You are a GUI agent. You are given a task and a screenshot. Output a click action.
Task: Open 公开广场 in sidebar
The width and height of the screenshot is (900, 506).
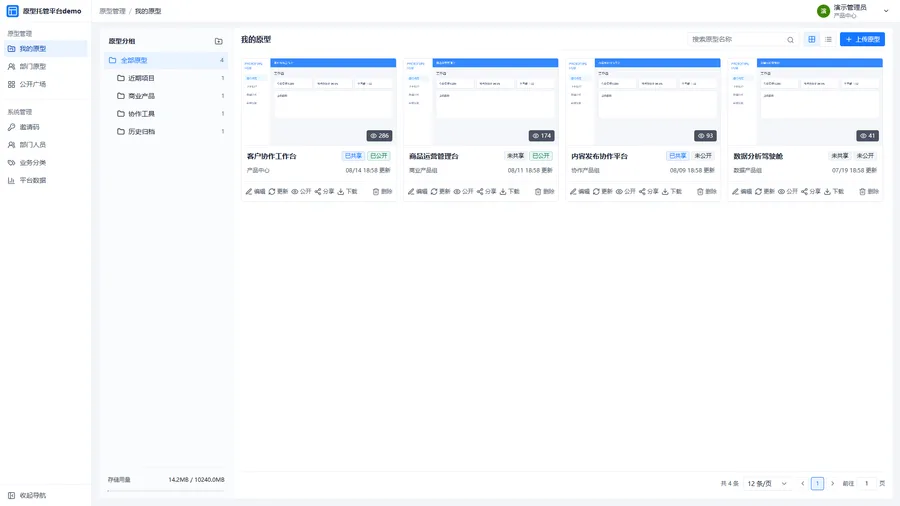click(44, 84)
